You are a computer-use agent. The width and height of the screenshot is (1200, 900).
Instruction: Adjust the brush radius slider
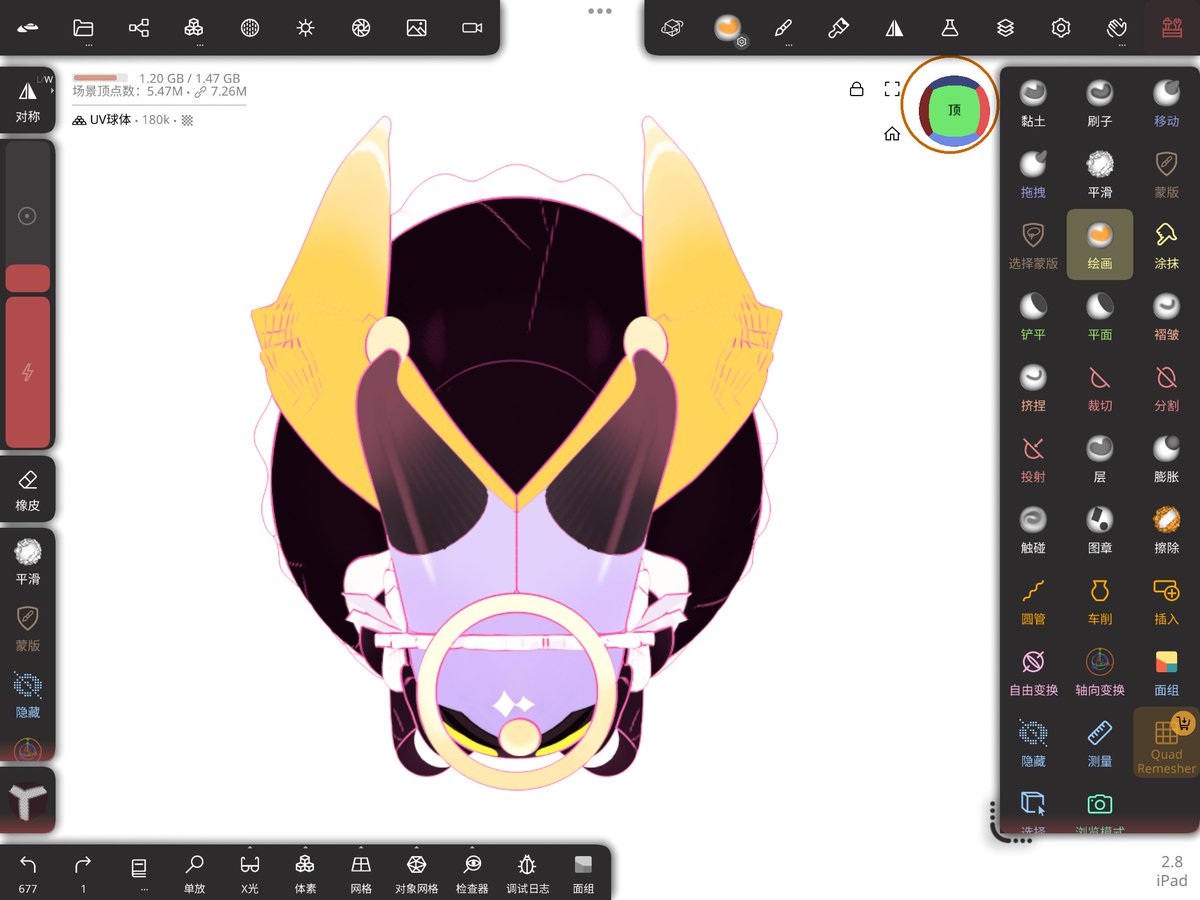click(x=28, y=215)
